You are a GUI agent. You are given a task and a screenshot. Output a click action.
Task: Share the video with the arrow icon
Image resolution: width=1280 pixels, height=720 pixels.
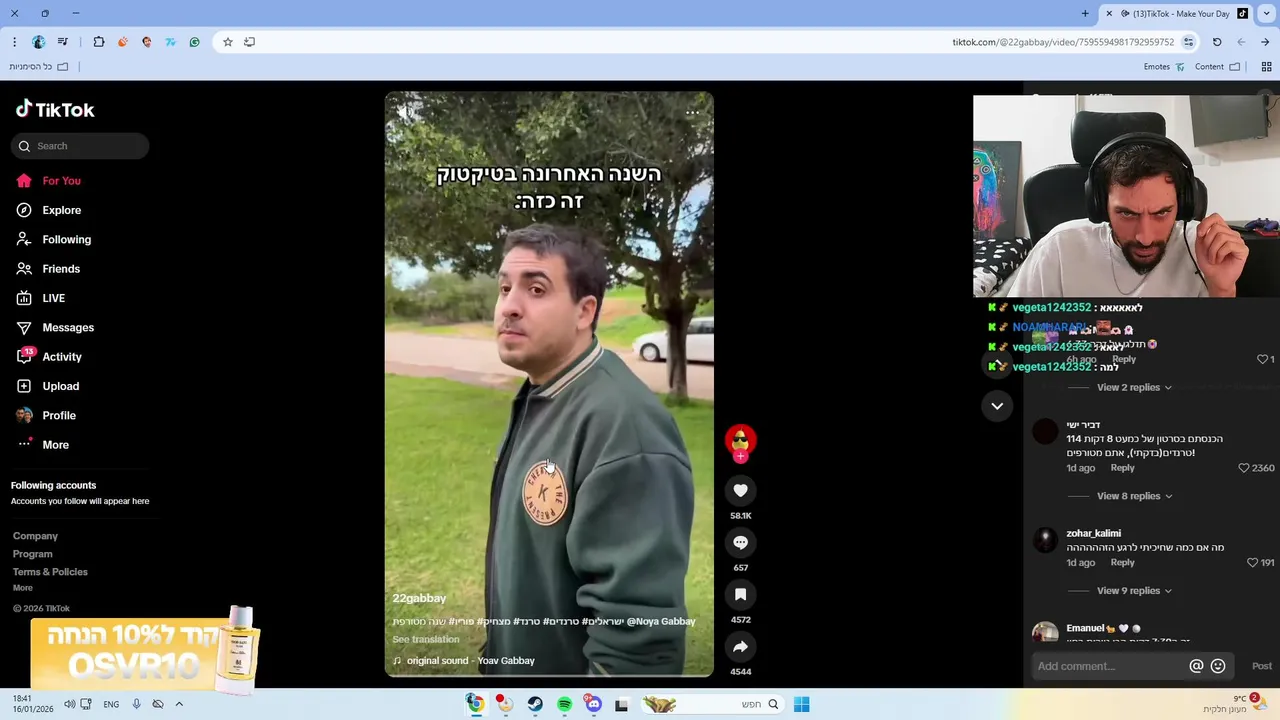pyautogui.click(x=740, y=647)
